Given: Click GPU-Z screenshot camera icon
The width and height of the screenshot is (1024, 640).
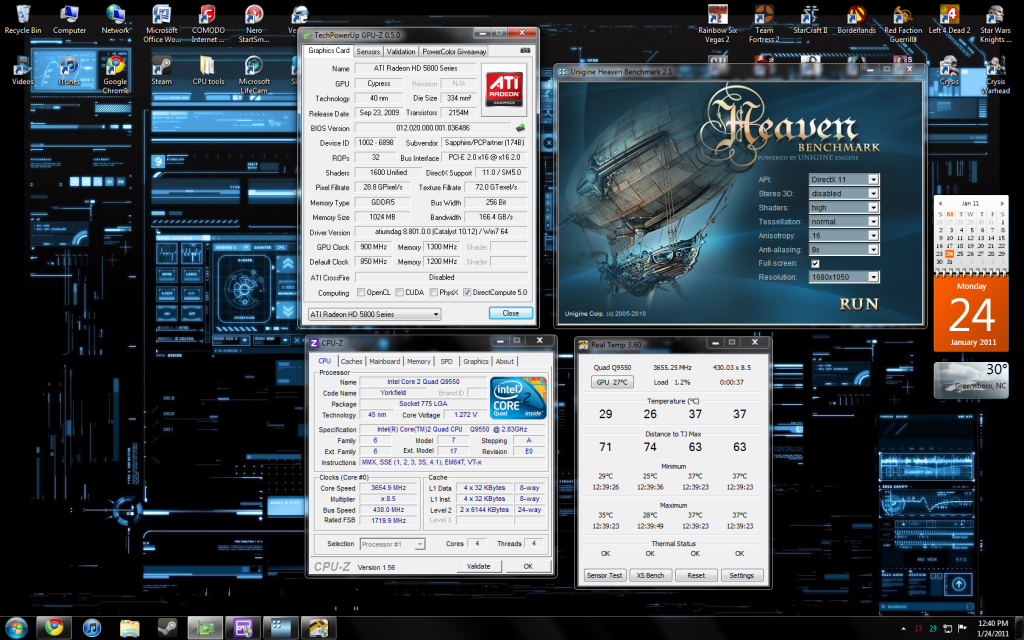Looking at the screenshot, I should pos(525,50).
